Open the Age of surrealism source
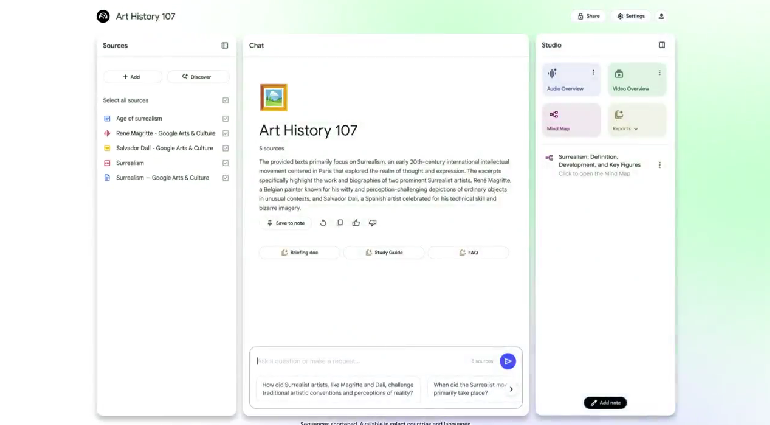 (x=139, y=118)
